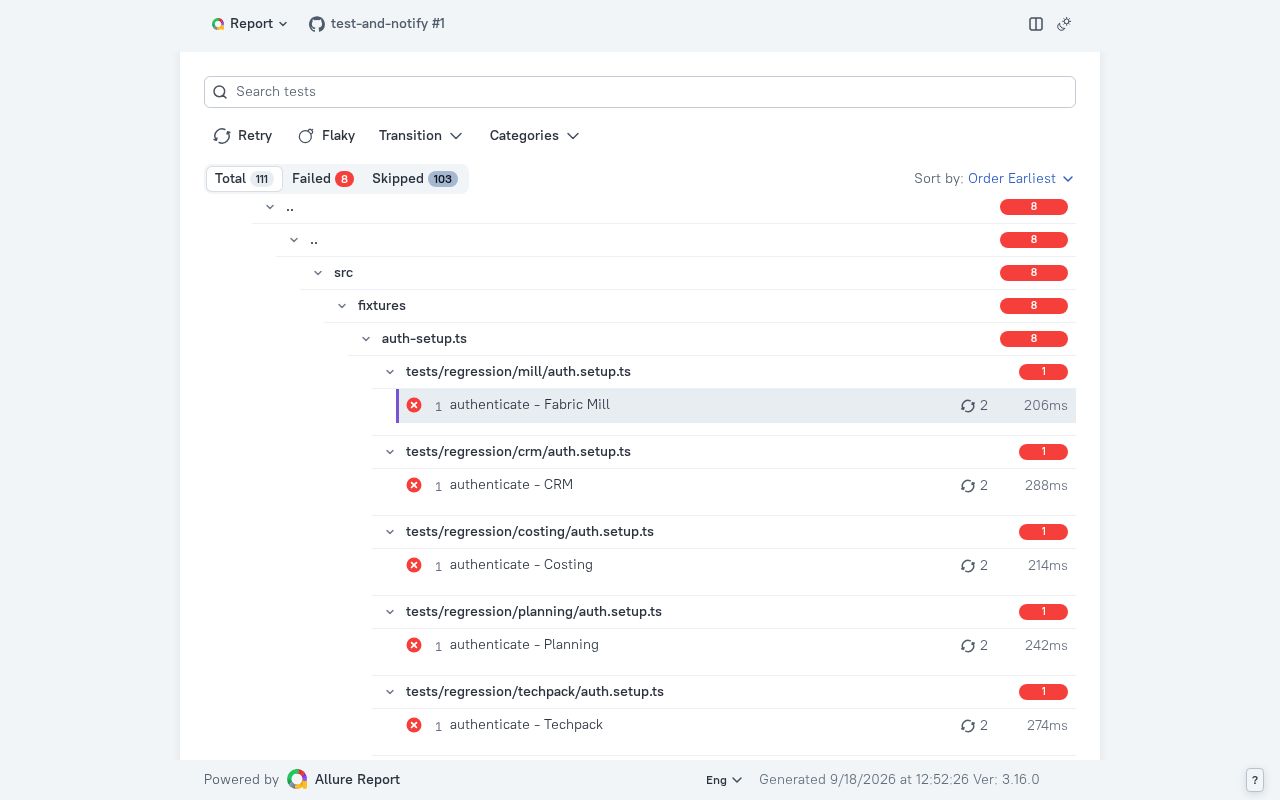Collapse tests/regression/costing/auth.setup.ts group
Screen dimensions: 1280x800
(390, 532)
